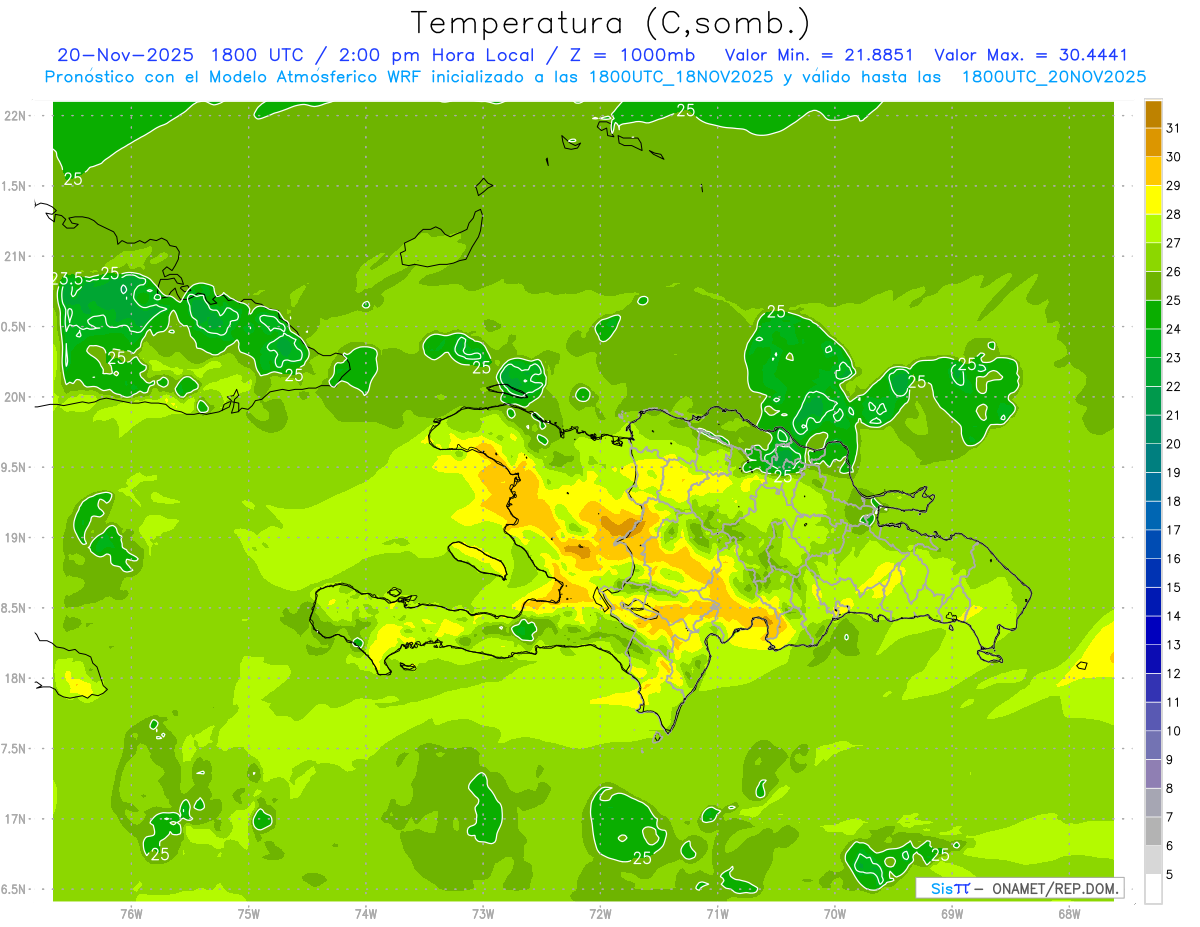The height and width of the screenshot is (927, 1200).
Task: Click the blue 'Sis' logo text
Action: [940, 888]
